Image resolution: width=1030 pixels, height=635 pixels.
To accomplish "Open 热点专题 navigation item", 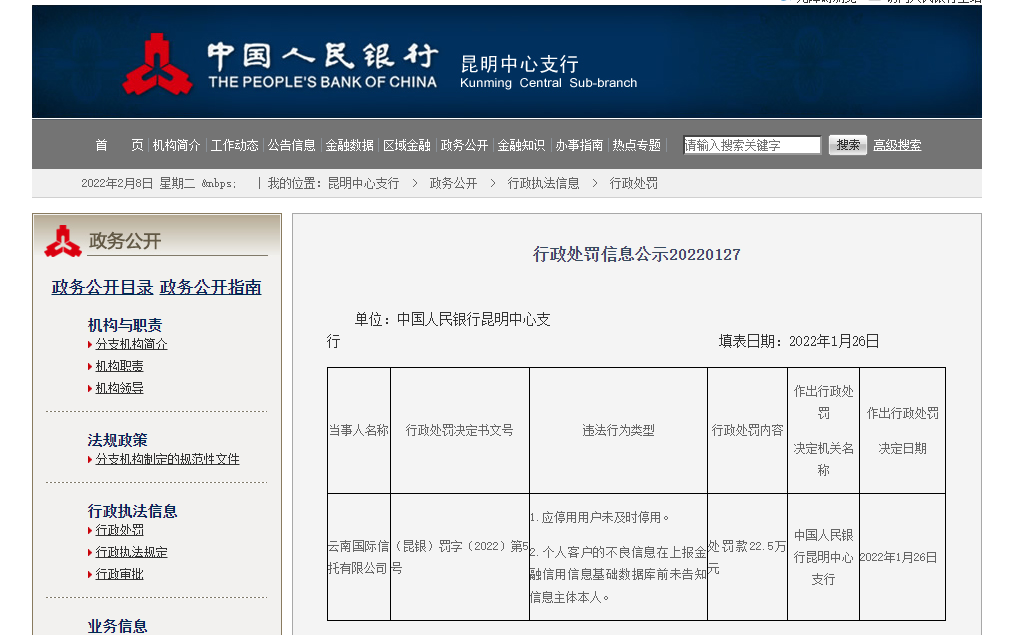I will pos(637,145).
